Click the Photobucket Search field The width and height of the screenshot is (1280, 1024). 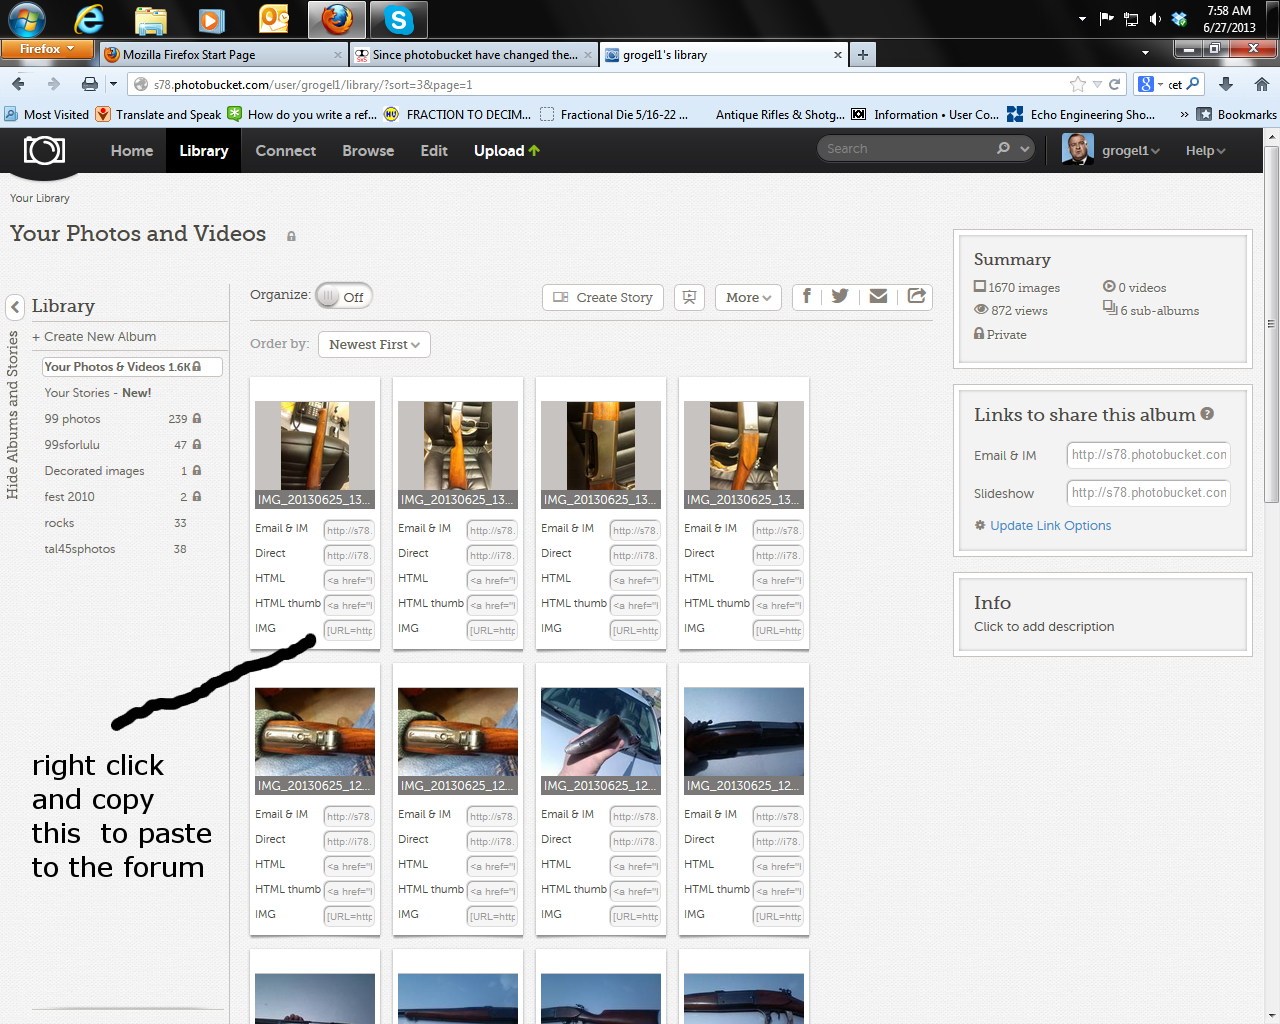click(x=905, y=149)
